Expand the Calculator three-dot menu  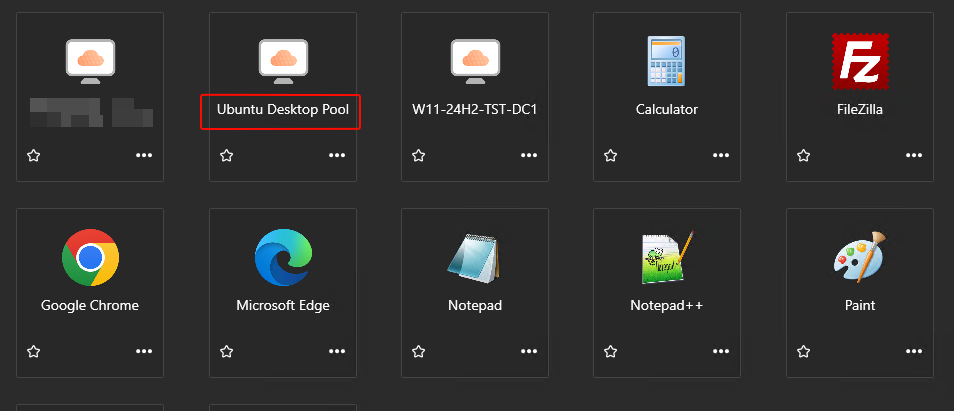(721, 156)
